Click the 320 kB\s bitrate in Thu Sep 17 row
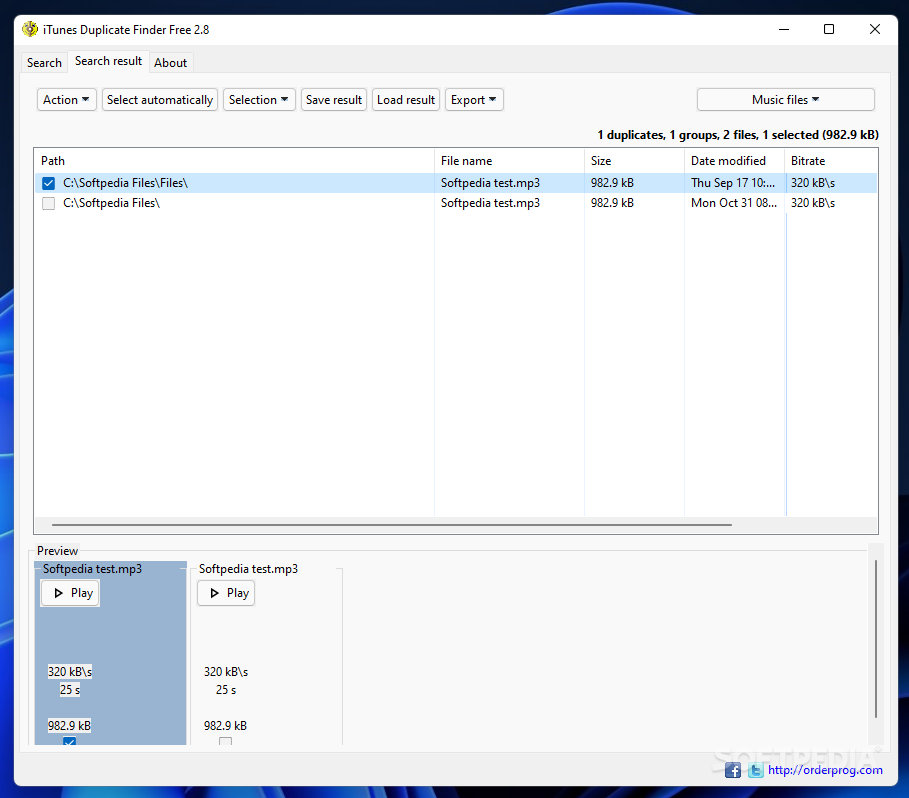Viewport: 909px width, 798px height. [813, 183]
